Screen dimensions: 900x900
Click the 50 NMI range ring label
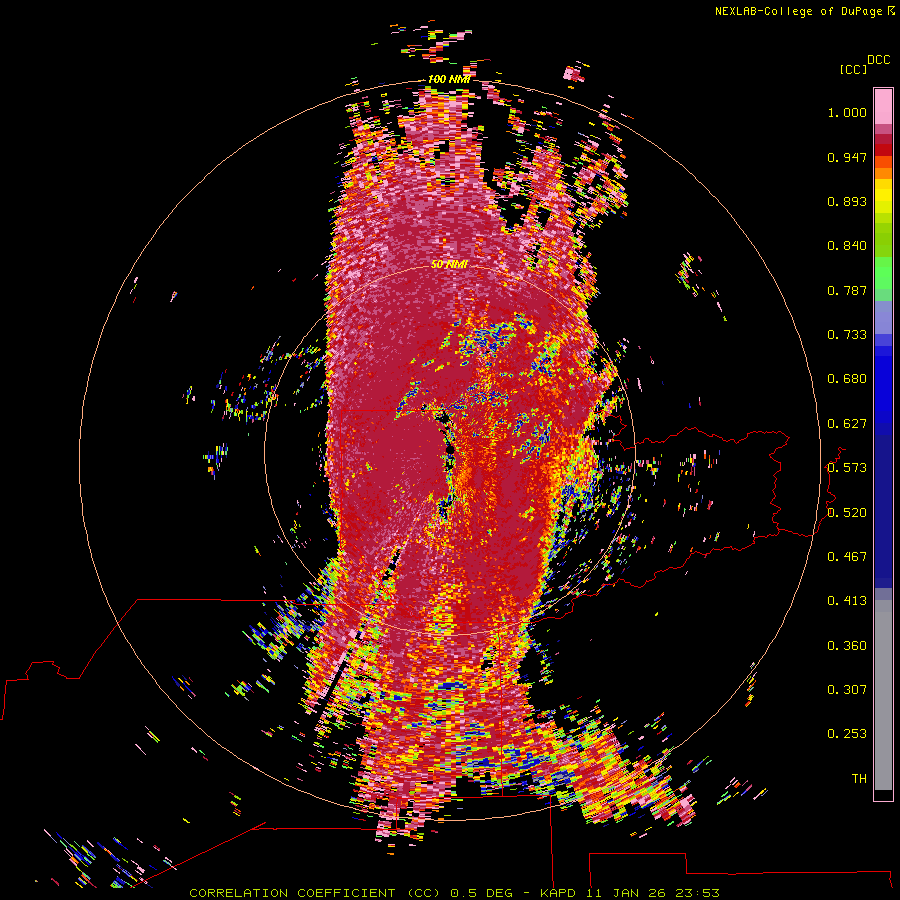449,265
